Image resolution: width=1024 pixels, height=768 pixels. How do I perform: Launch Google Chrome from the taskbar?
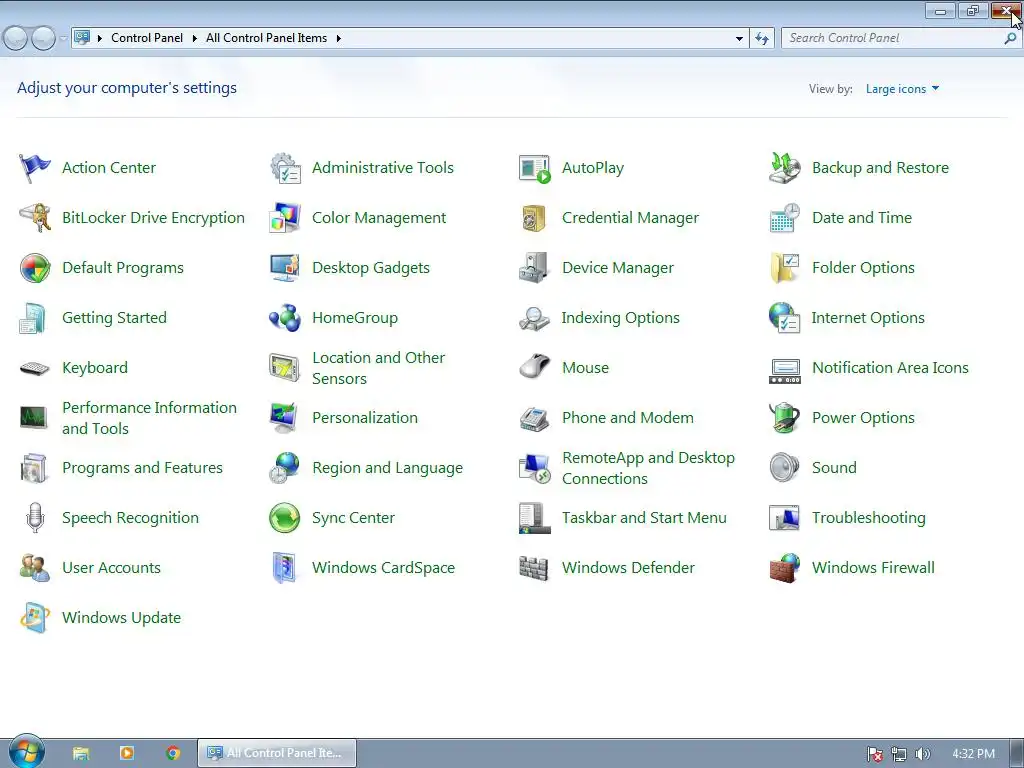click(x=173, y=754)
